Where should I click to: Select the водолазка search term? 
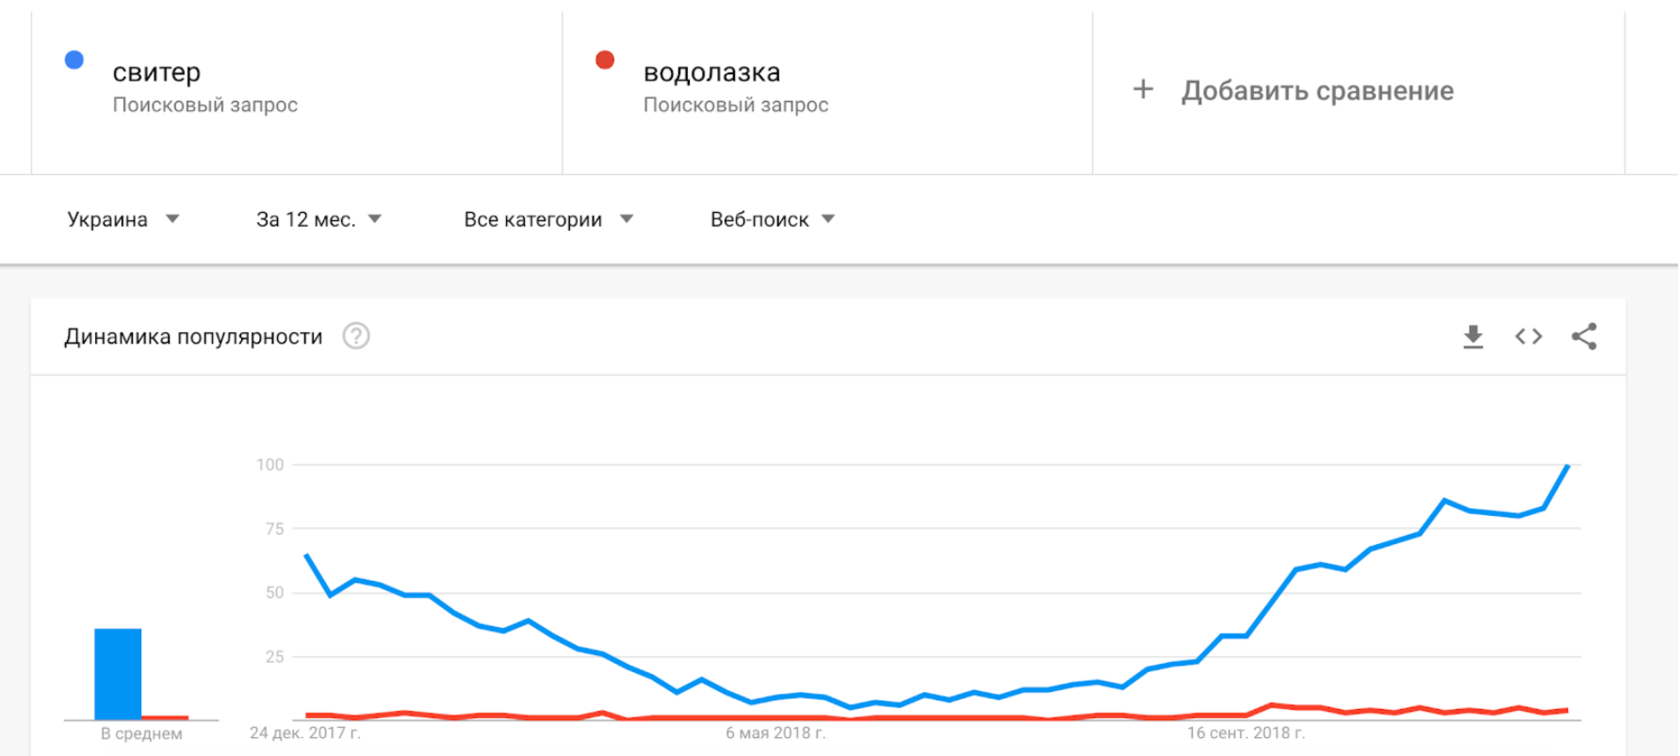[712, 72]
